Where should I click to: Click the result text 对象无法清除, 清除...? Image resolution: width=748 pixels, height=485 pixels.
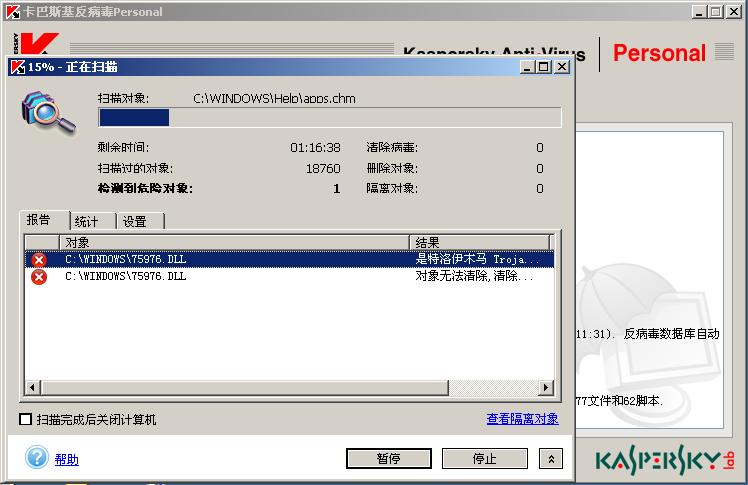pos(475,277)
